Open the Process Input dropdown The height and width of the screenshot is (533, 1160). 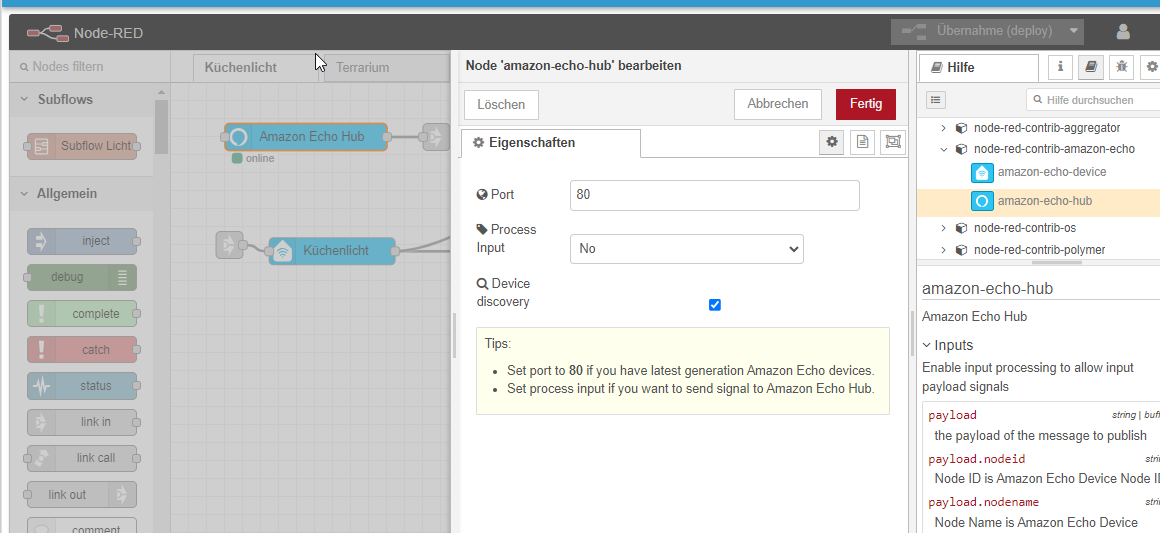[687, 249]
